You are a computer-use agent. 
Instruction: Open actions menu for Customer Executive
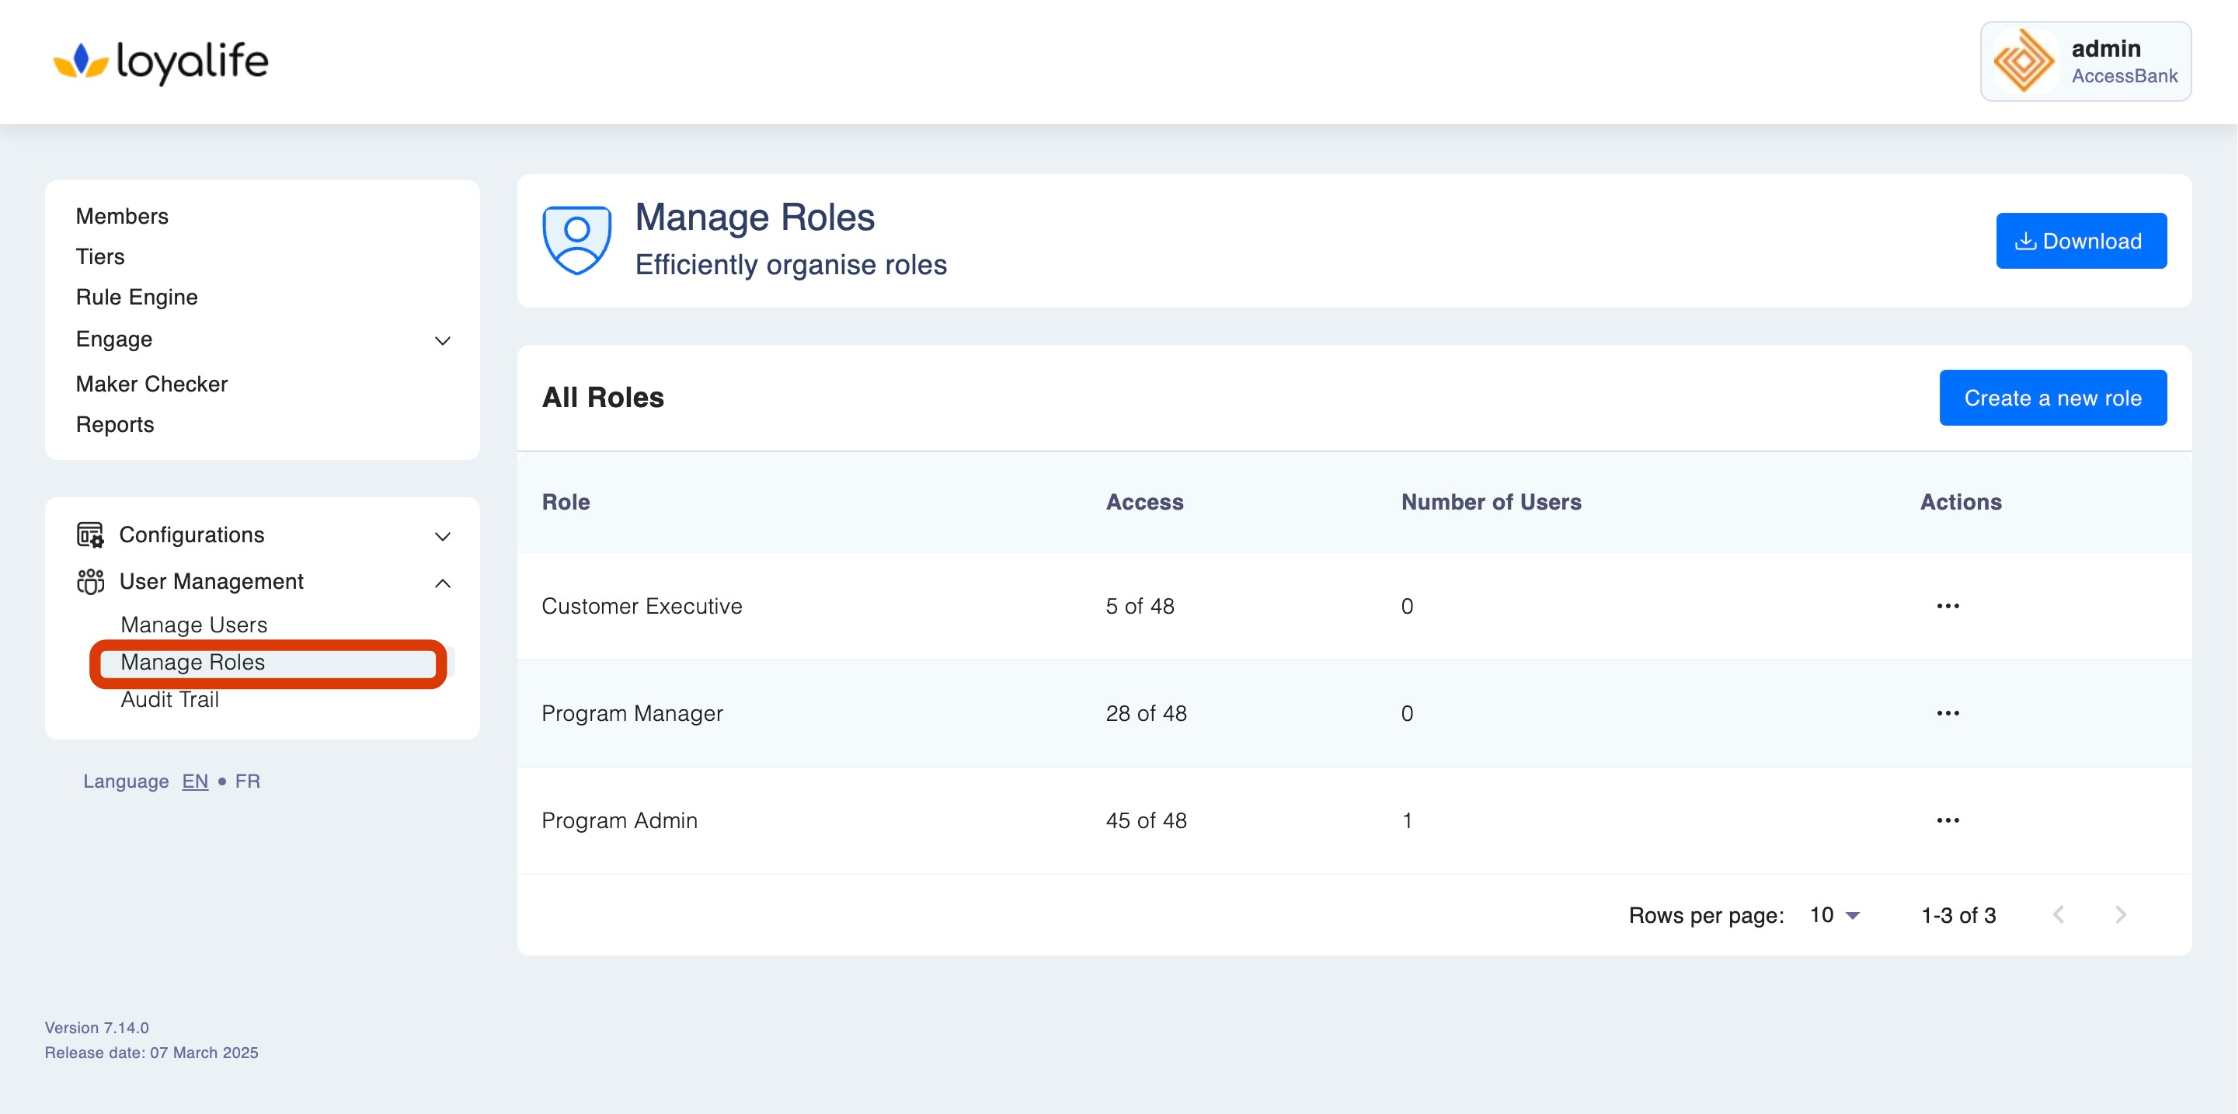point(1947,606)
